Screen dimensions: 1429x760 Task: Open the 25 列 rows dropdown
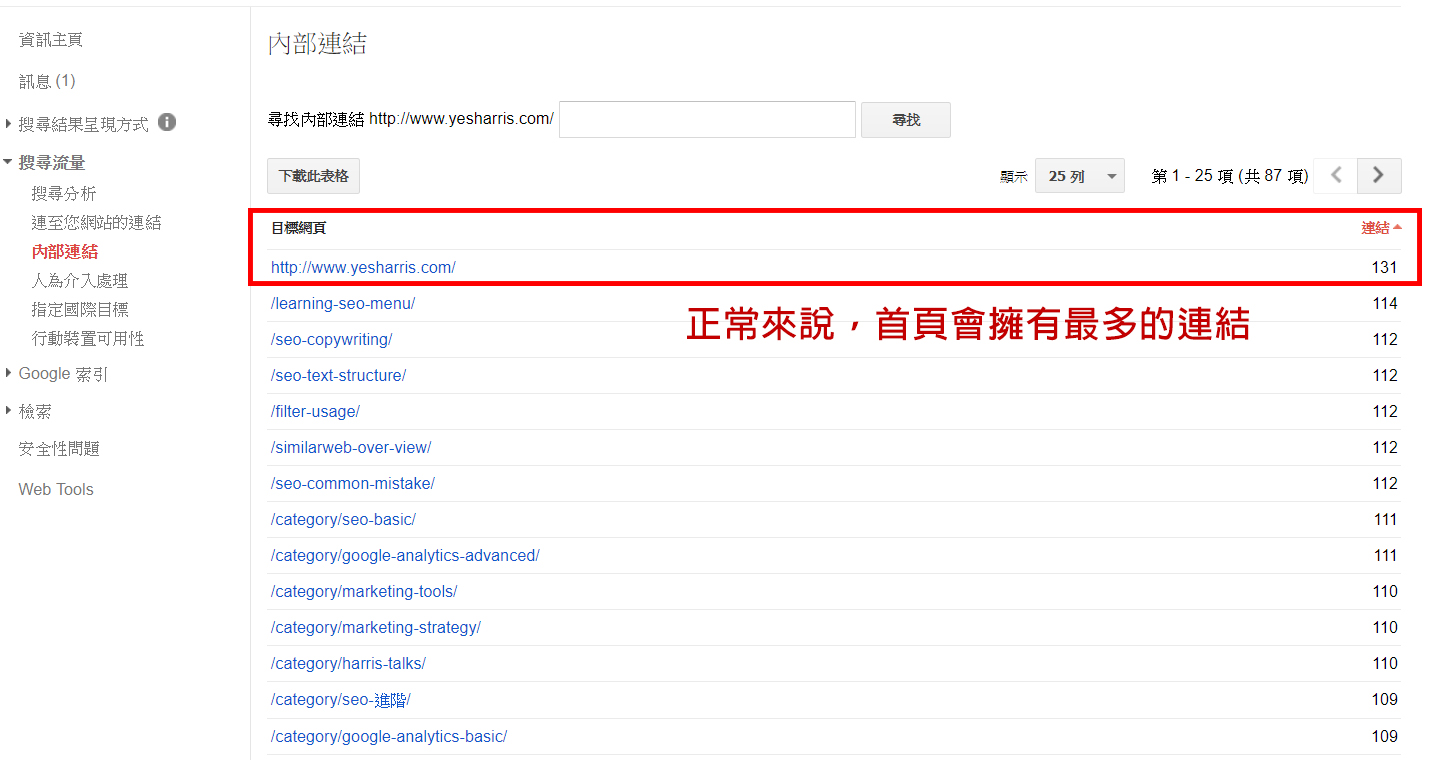click(1079, 176)
